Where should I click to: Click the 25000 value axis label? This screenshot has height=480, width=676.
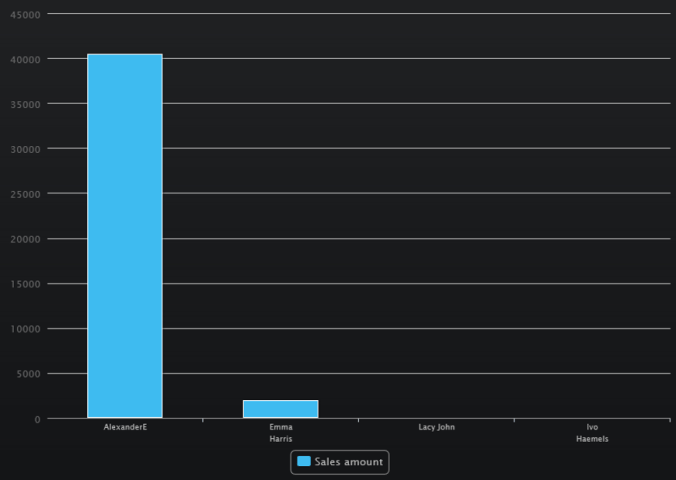click(26, 194)
